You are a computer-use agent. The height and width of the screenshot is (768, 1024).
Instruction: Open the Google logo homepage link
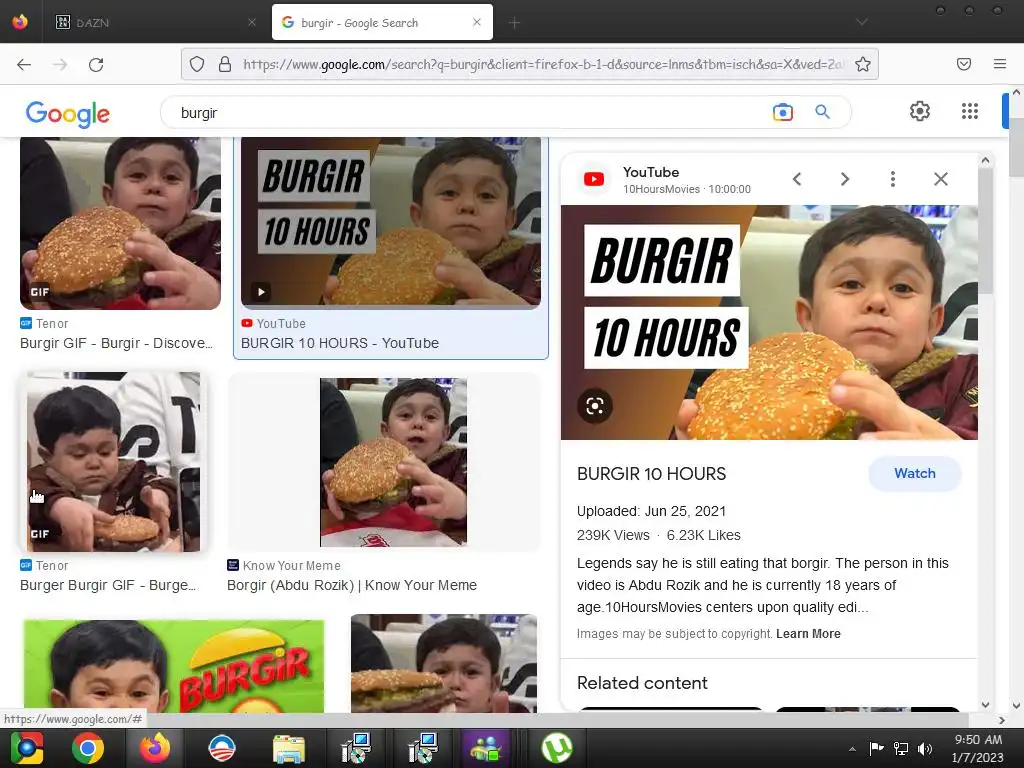[68, 114]
